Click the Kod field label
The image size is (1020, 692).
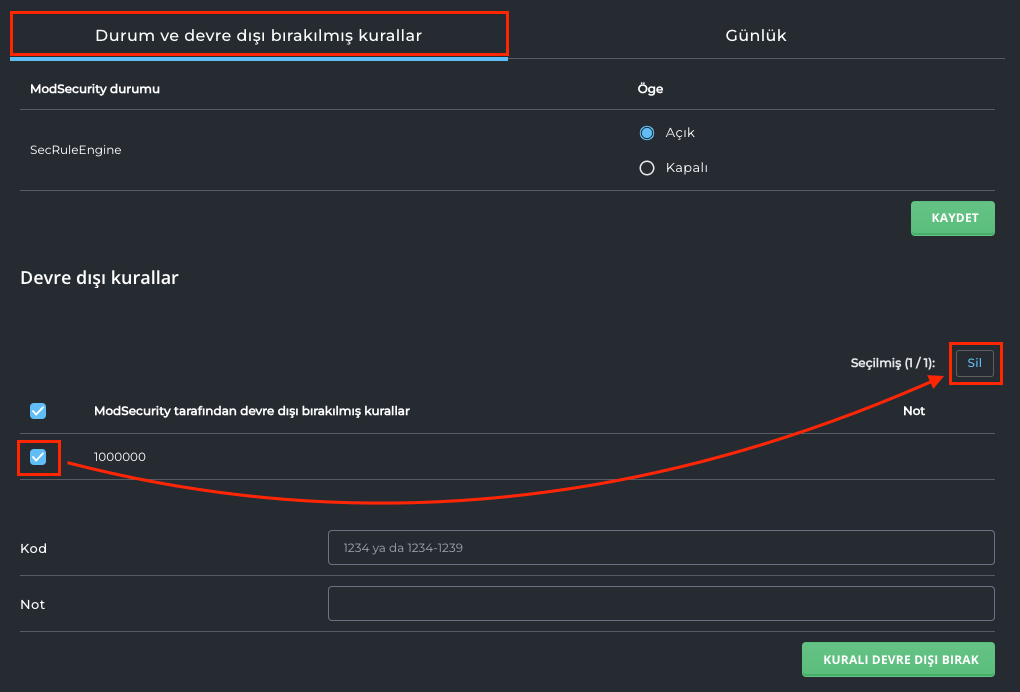click(33, 548)
